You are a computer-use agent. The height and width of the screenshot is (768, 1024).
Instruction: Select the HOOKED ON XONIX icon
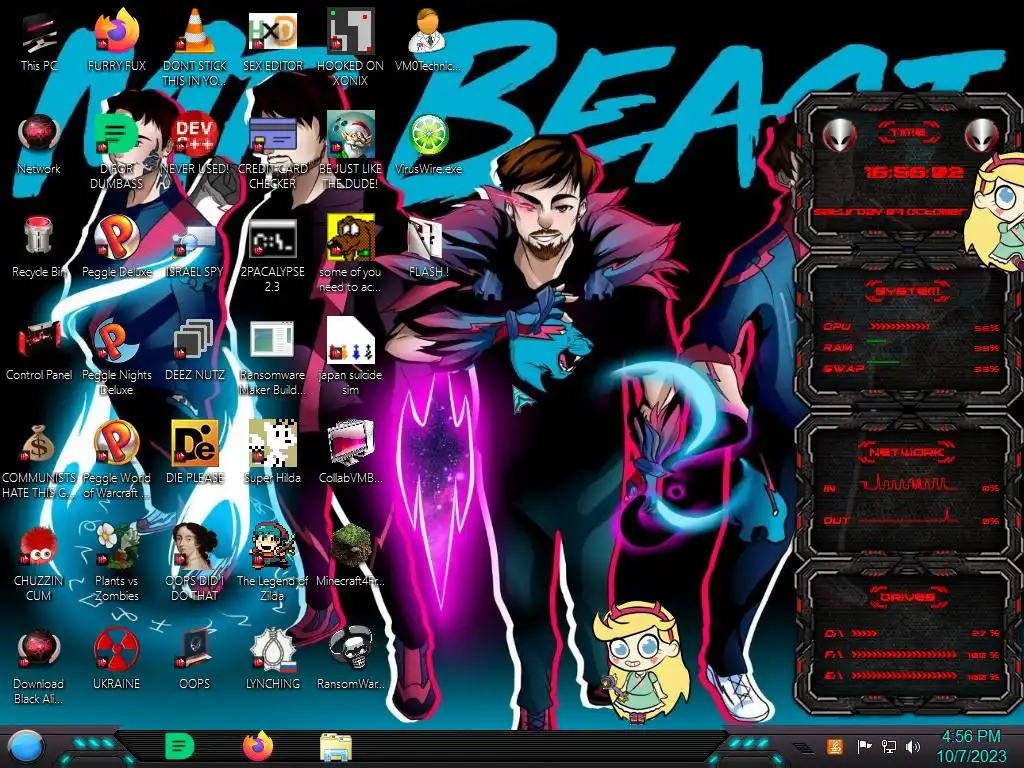(x=350, y=31)
